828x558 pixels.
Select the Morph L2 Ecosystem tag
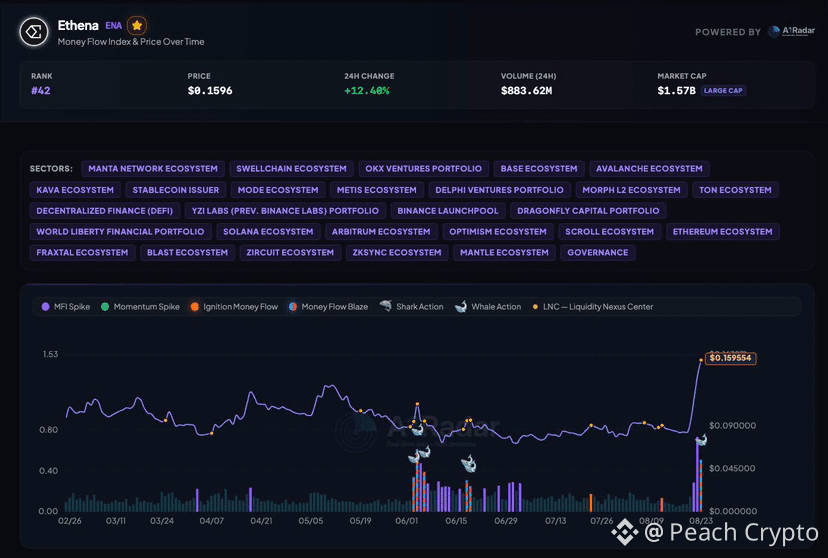(x=632, y=190)
